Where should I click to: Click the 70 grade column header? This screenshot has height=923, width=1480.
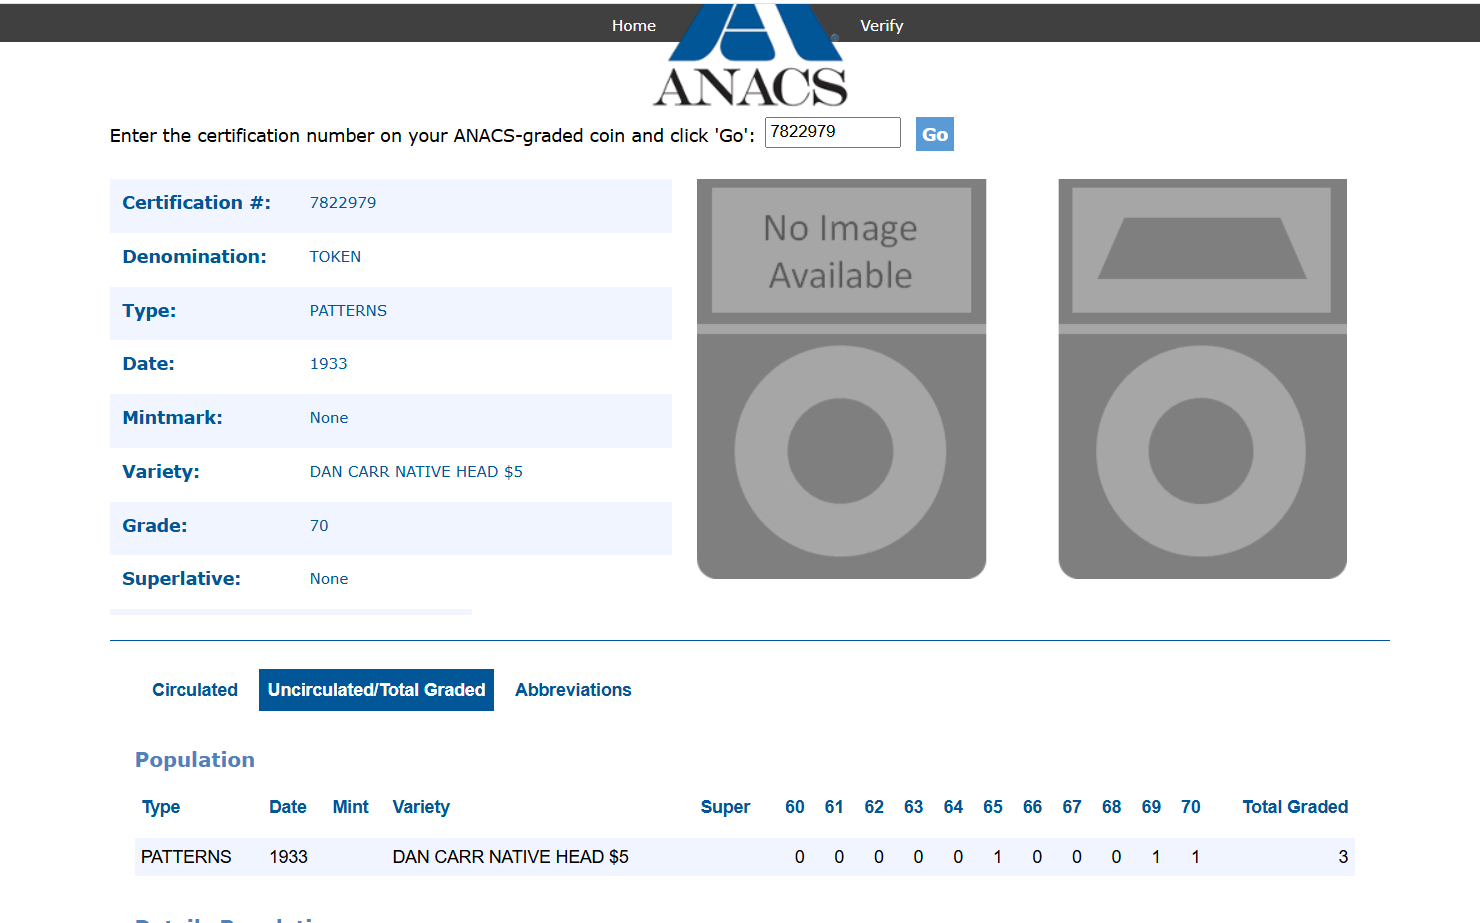click(x=1191, y=807)
